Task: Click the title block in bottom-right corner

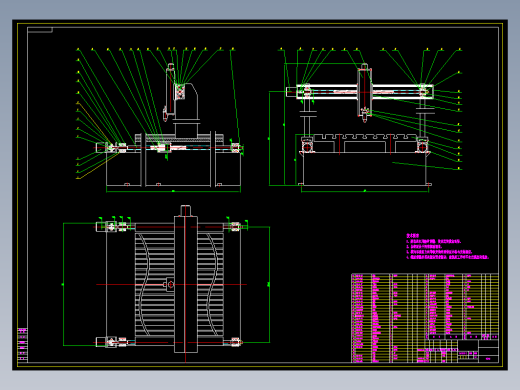Action: (458, 351)
